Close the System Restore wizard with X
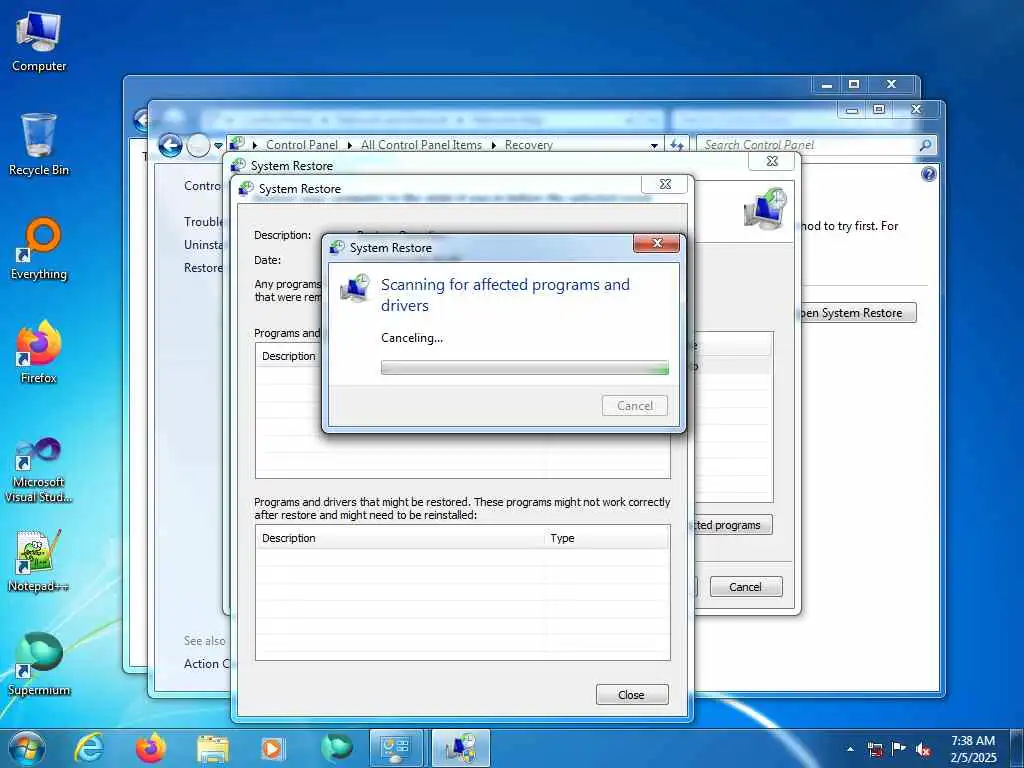This screenshot has height=768, width=1024. coord(771,161)
